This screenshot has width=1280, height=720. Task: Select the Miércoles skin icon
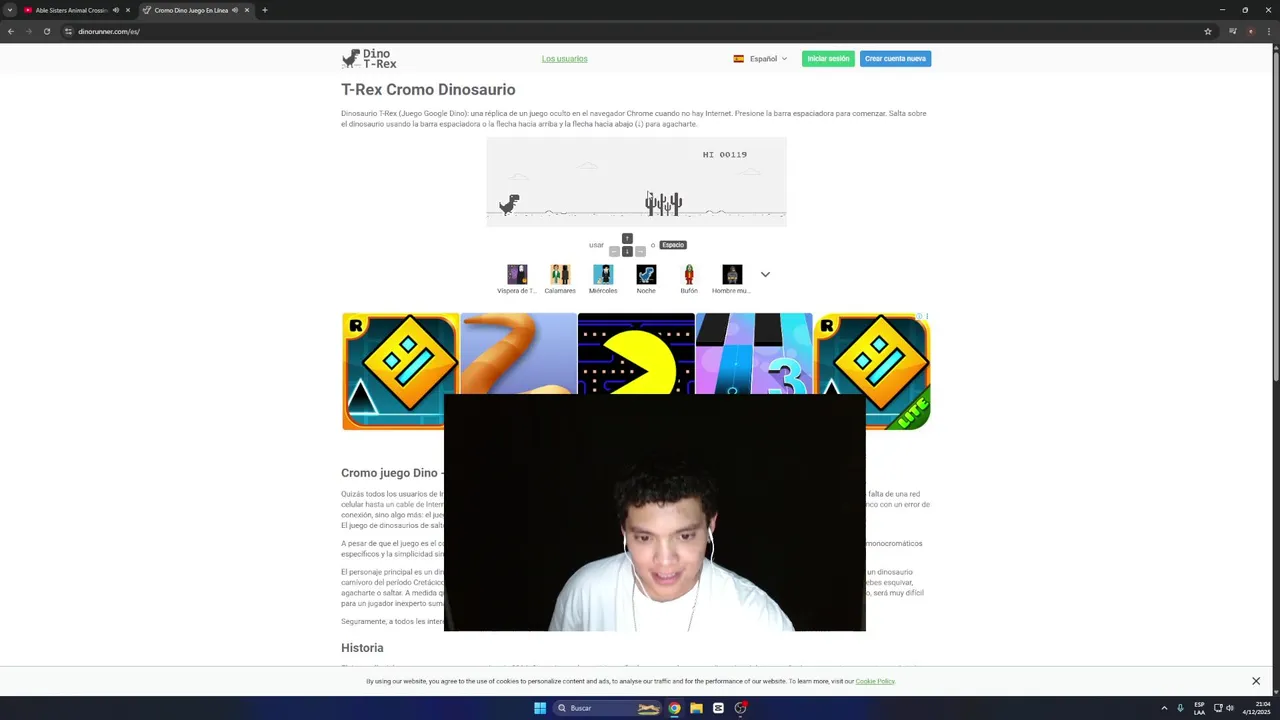603,274
